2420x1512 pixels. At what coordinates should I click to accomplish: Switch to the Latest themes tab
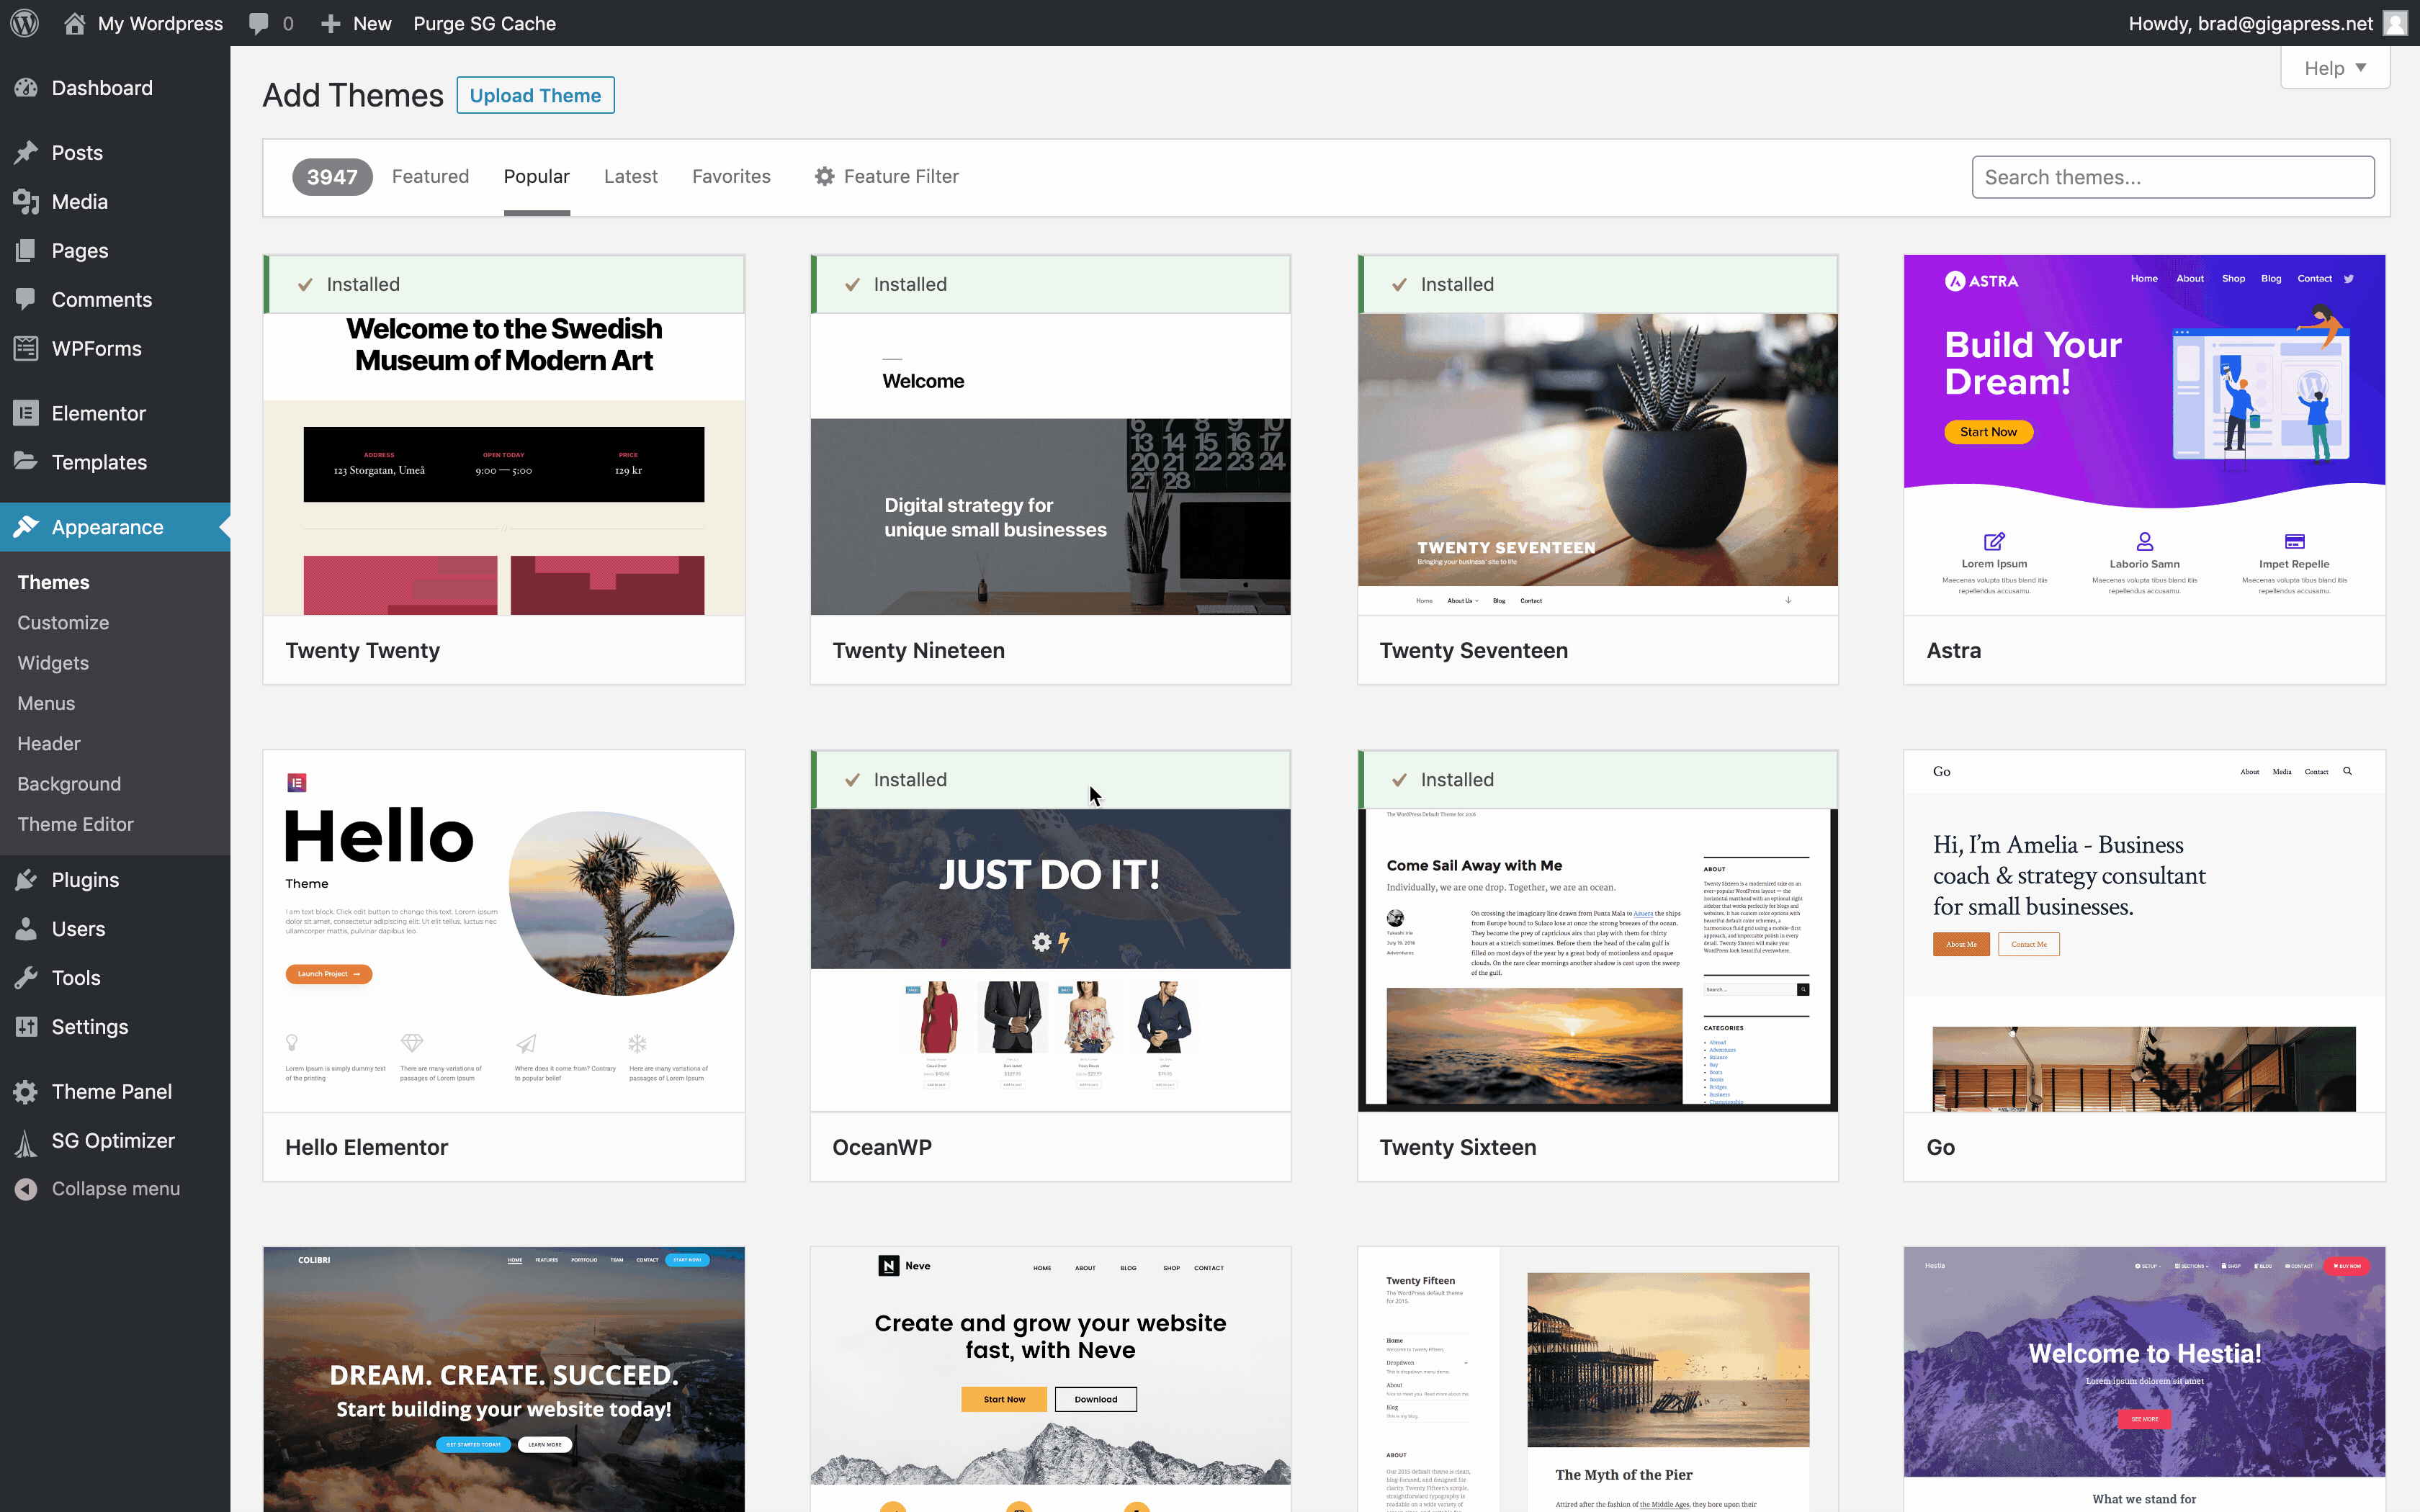coord(631,176)
